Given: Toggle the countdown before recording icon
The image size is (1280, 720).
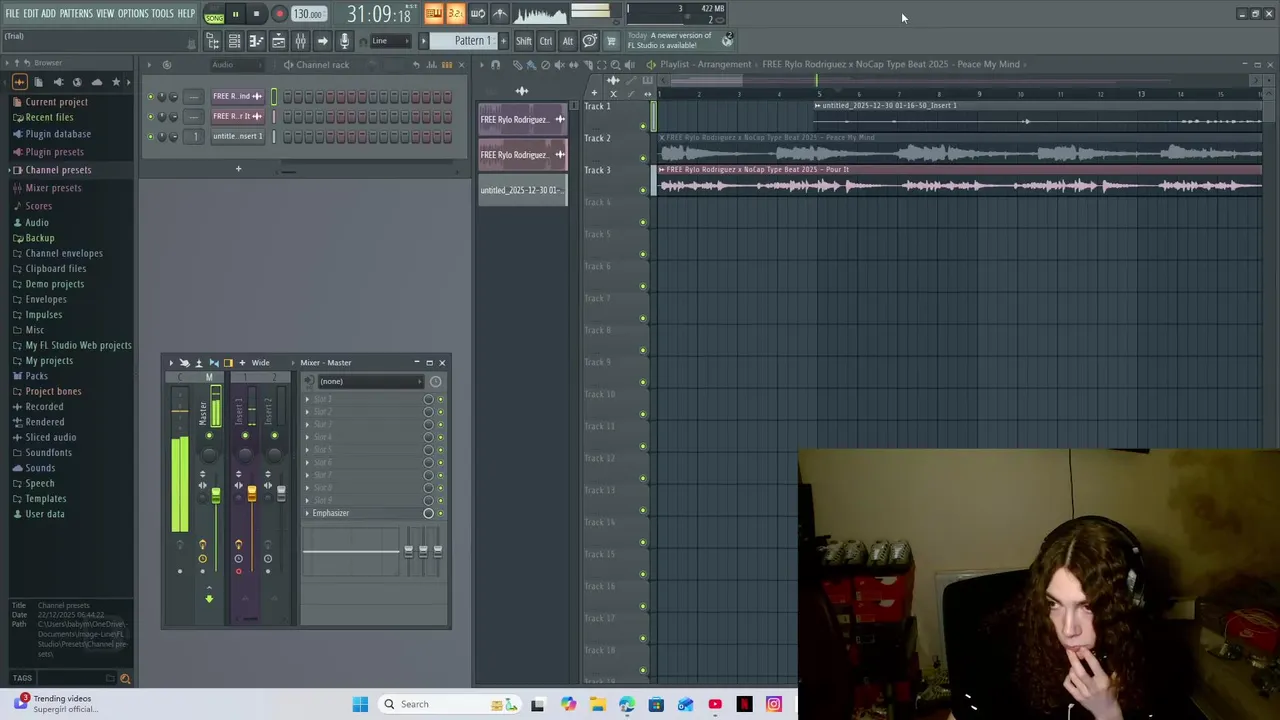Looking at the screenshot, I should click(455, 14).
